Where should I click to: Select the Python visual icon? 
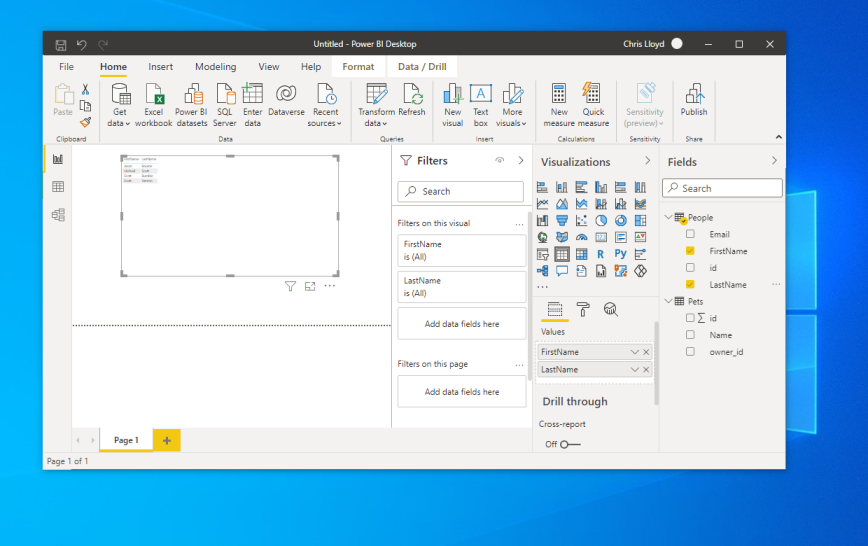coord(621,254)
